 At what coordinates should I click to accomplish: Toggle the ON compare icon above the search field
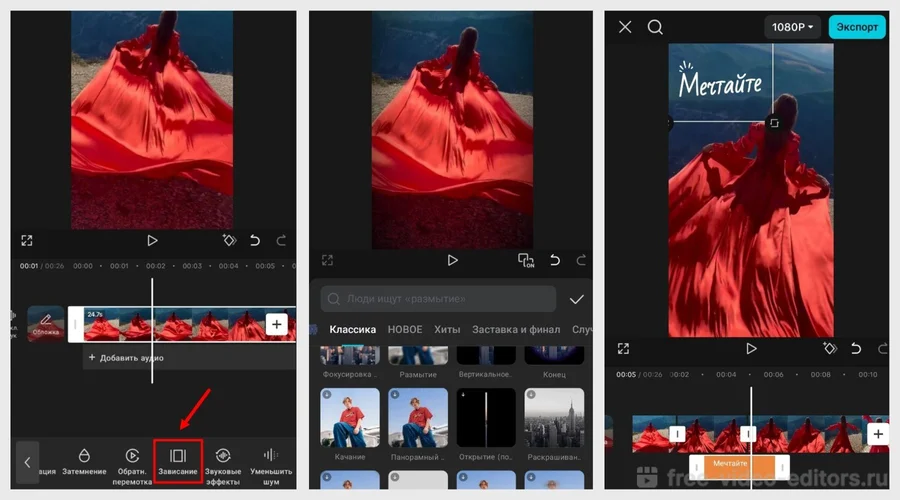click(526, 260)
